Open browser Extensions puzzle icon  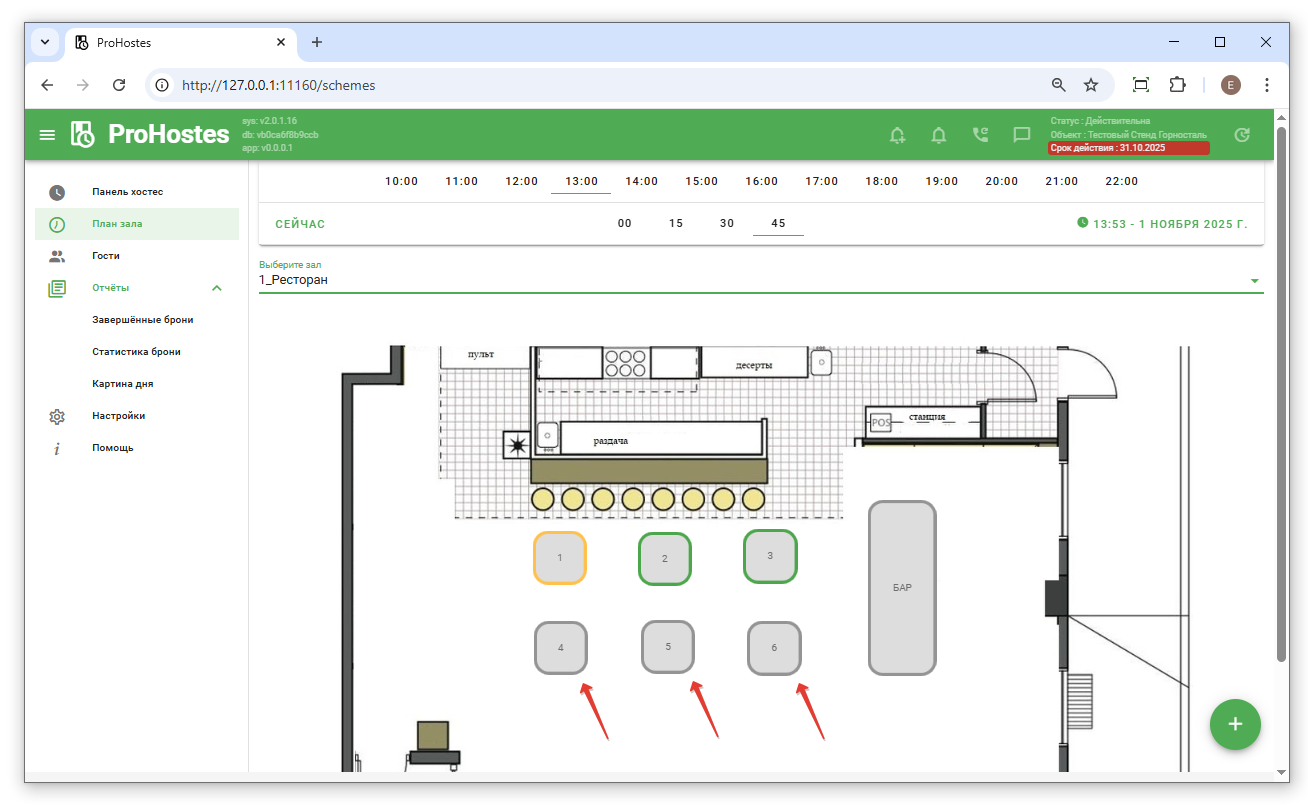[1177, 85]
